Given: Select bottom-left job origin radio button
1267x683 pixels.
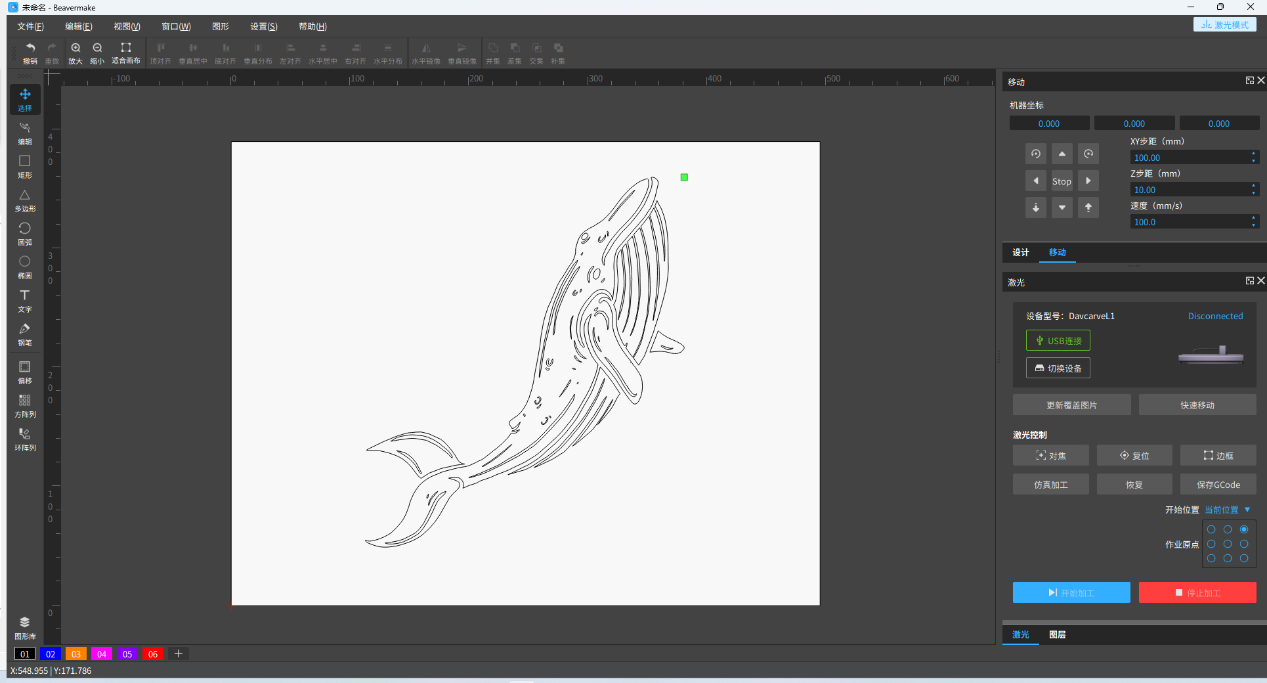Looking at the screenshot, I should pyautogui.click(x=1211, y=558).
